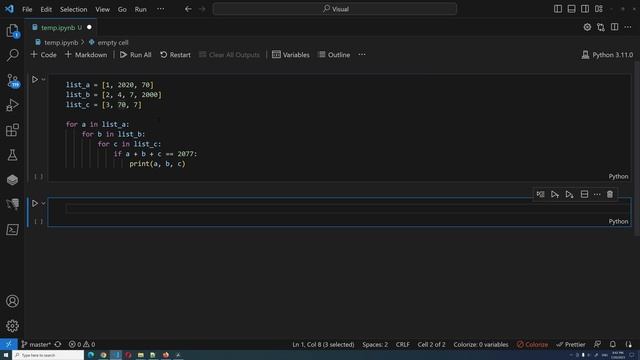Screen dimensions: 640x360
Task: Show additional menu bar items
Action: tap(161, 9)
